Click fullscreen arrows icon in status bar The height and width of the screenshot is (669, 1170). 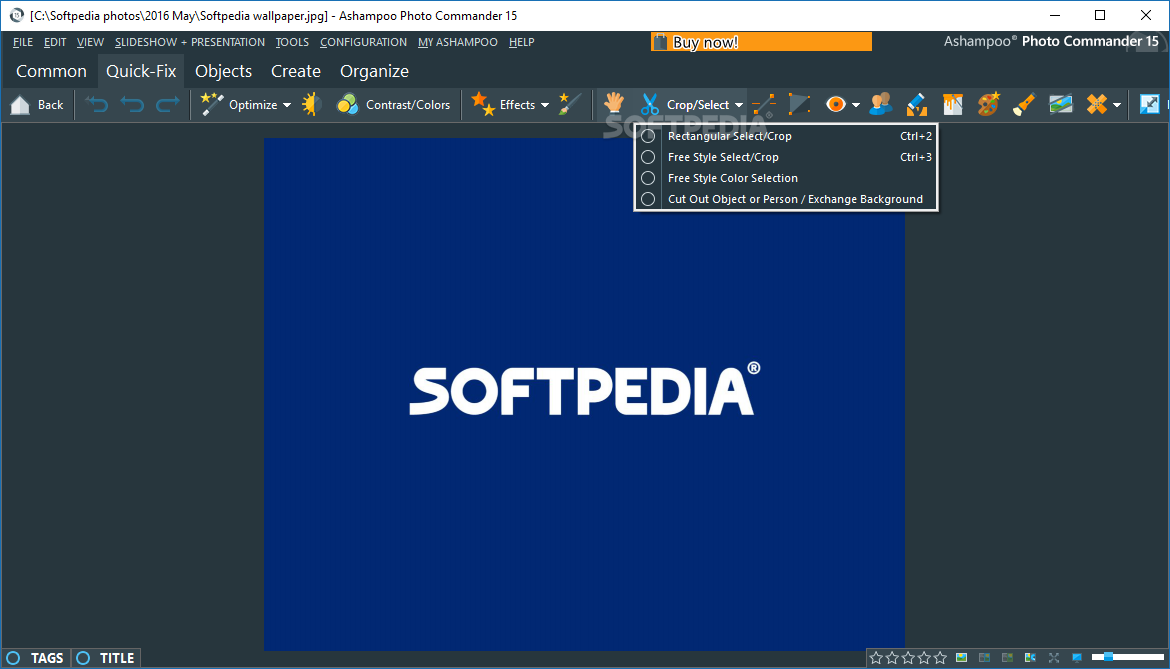coord(1054,658)
